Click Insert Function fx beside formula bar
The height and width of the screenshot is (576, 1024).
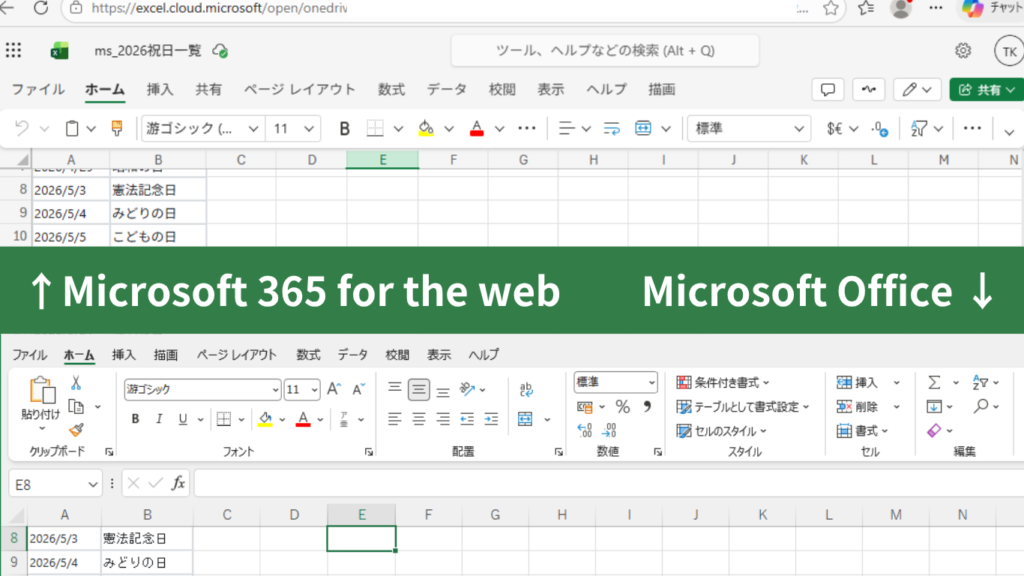click(x=178, y=483)
